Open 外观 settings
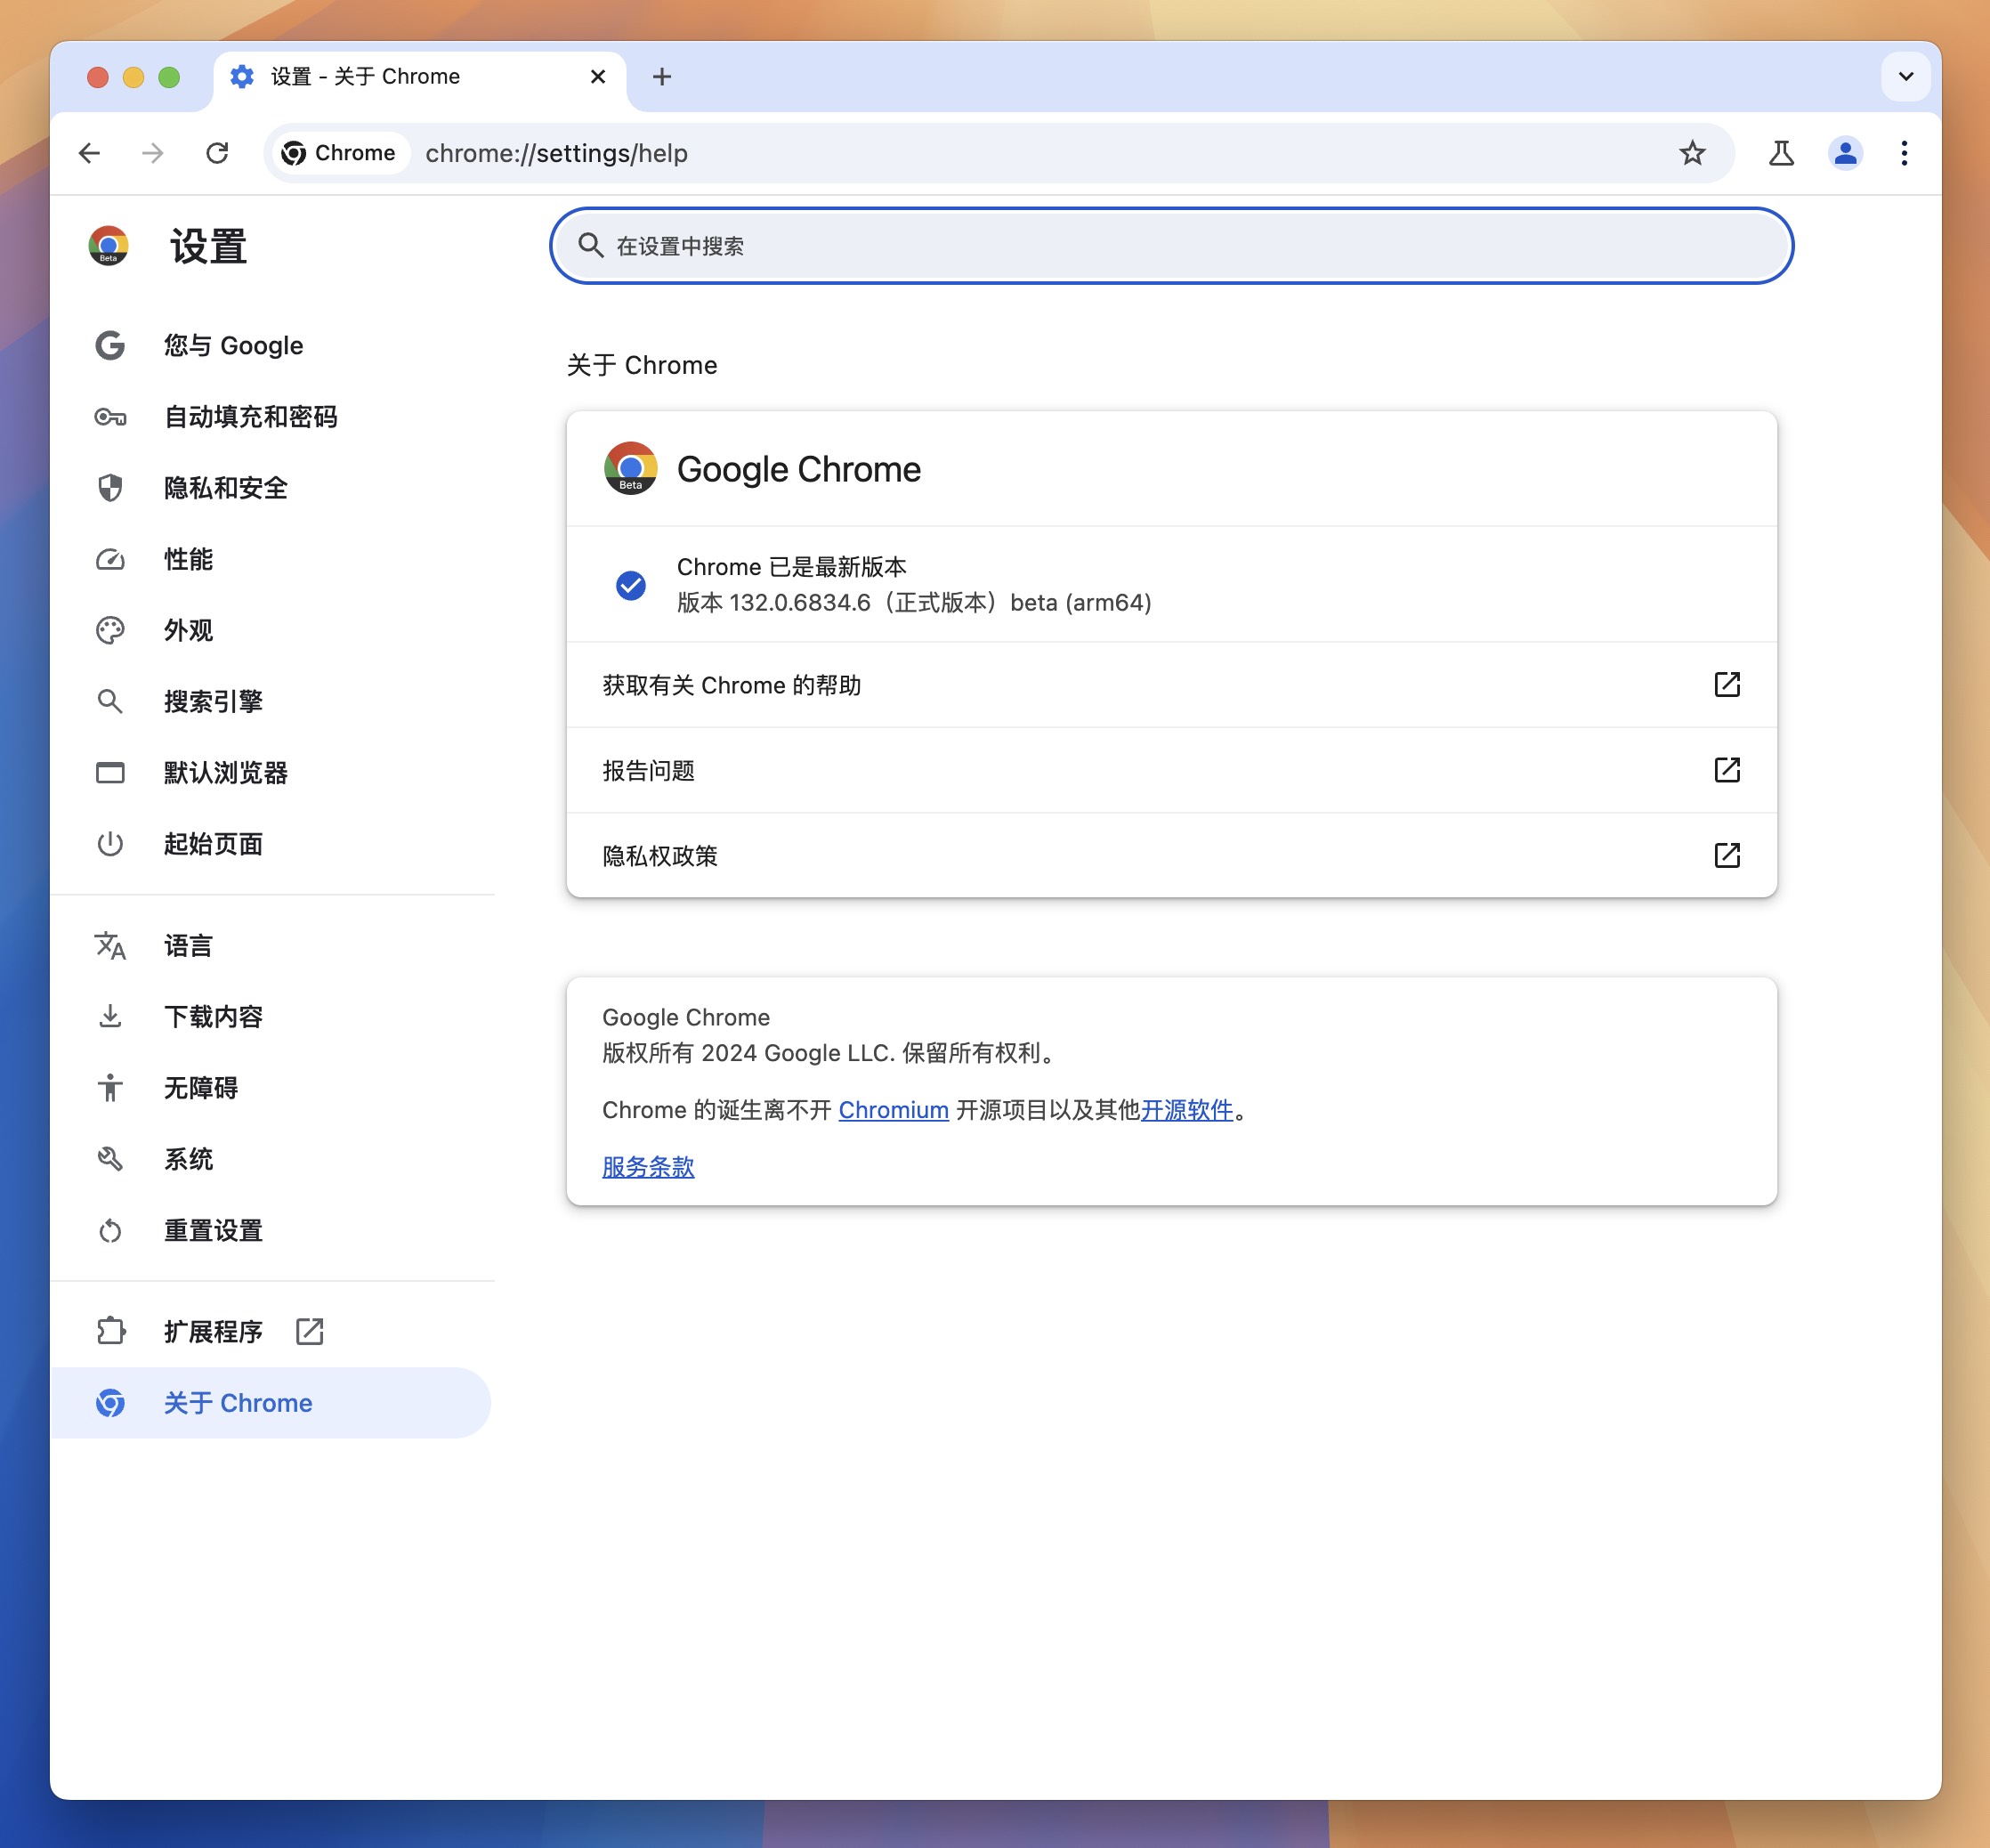The width and height of the screenshot is (1990, 1848). click(271, 630)
